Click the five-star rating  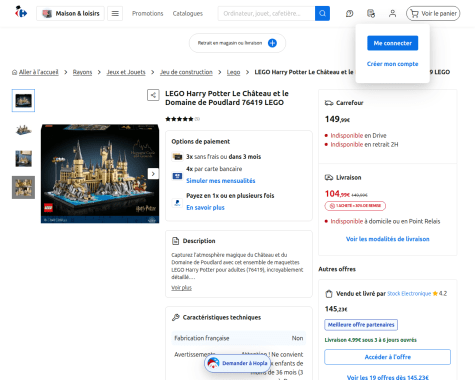[179, 119]
